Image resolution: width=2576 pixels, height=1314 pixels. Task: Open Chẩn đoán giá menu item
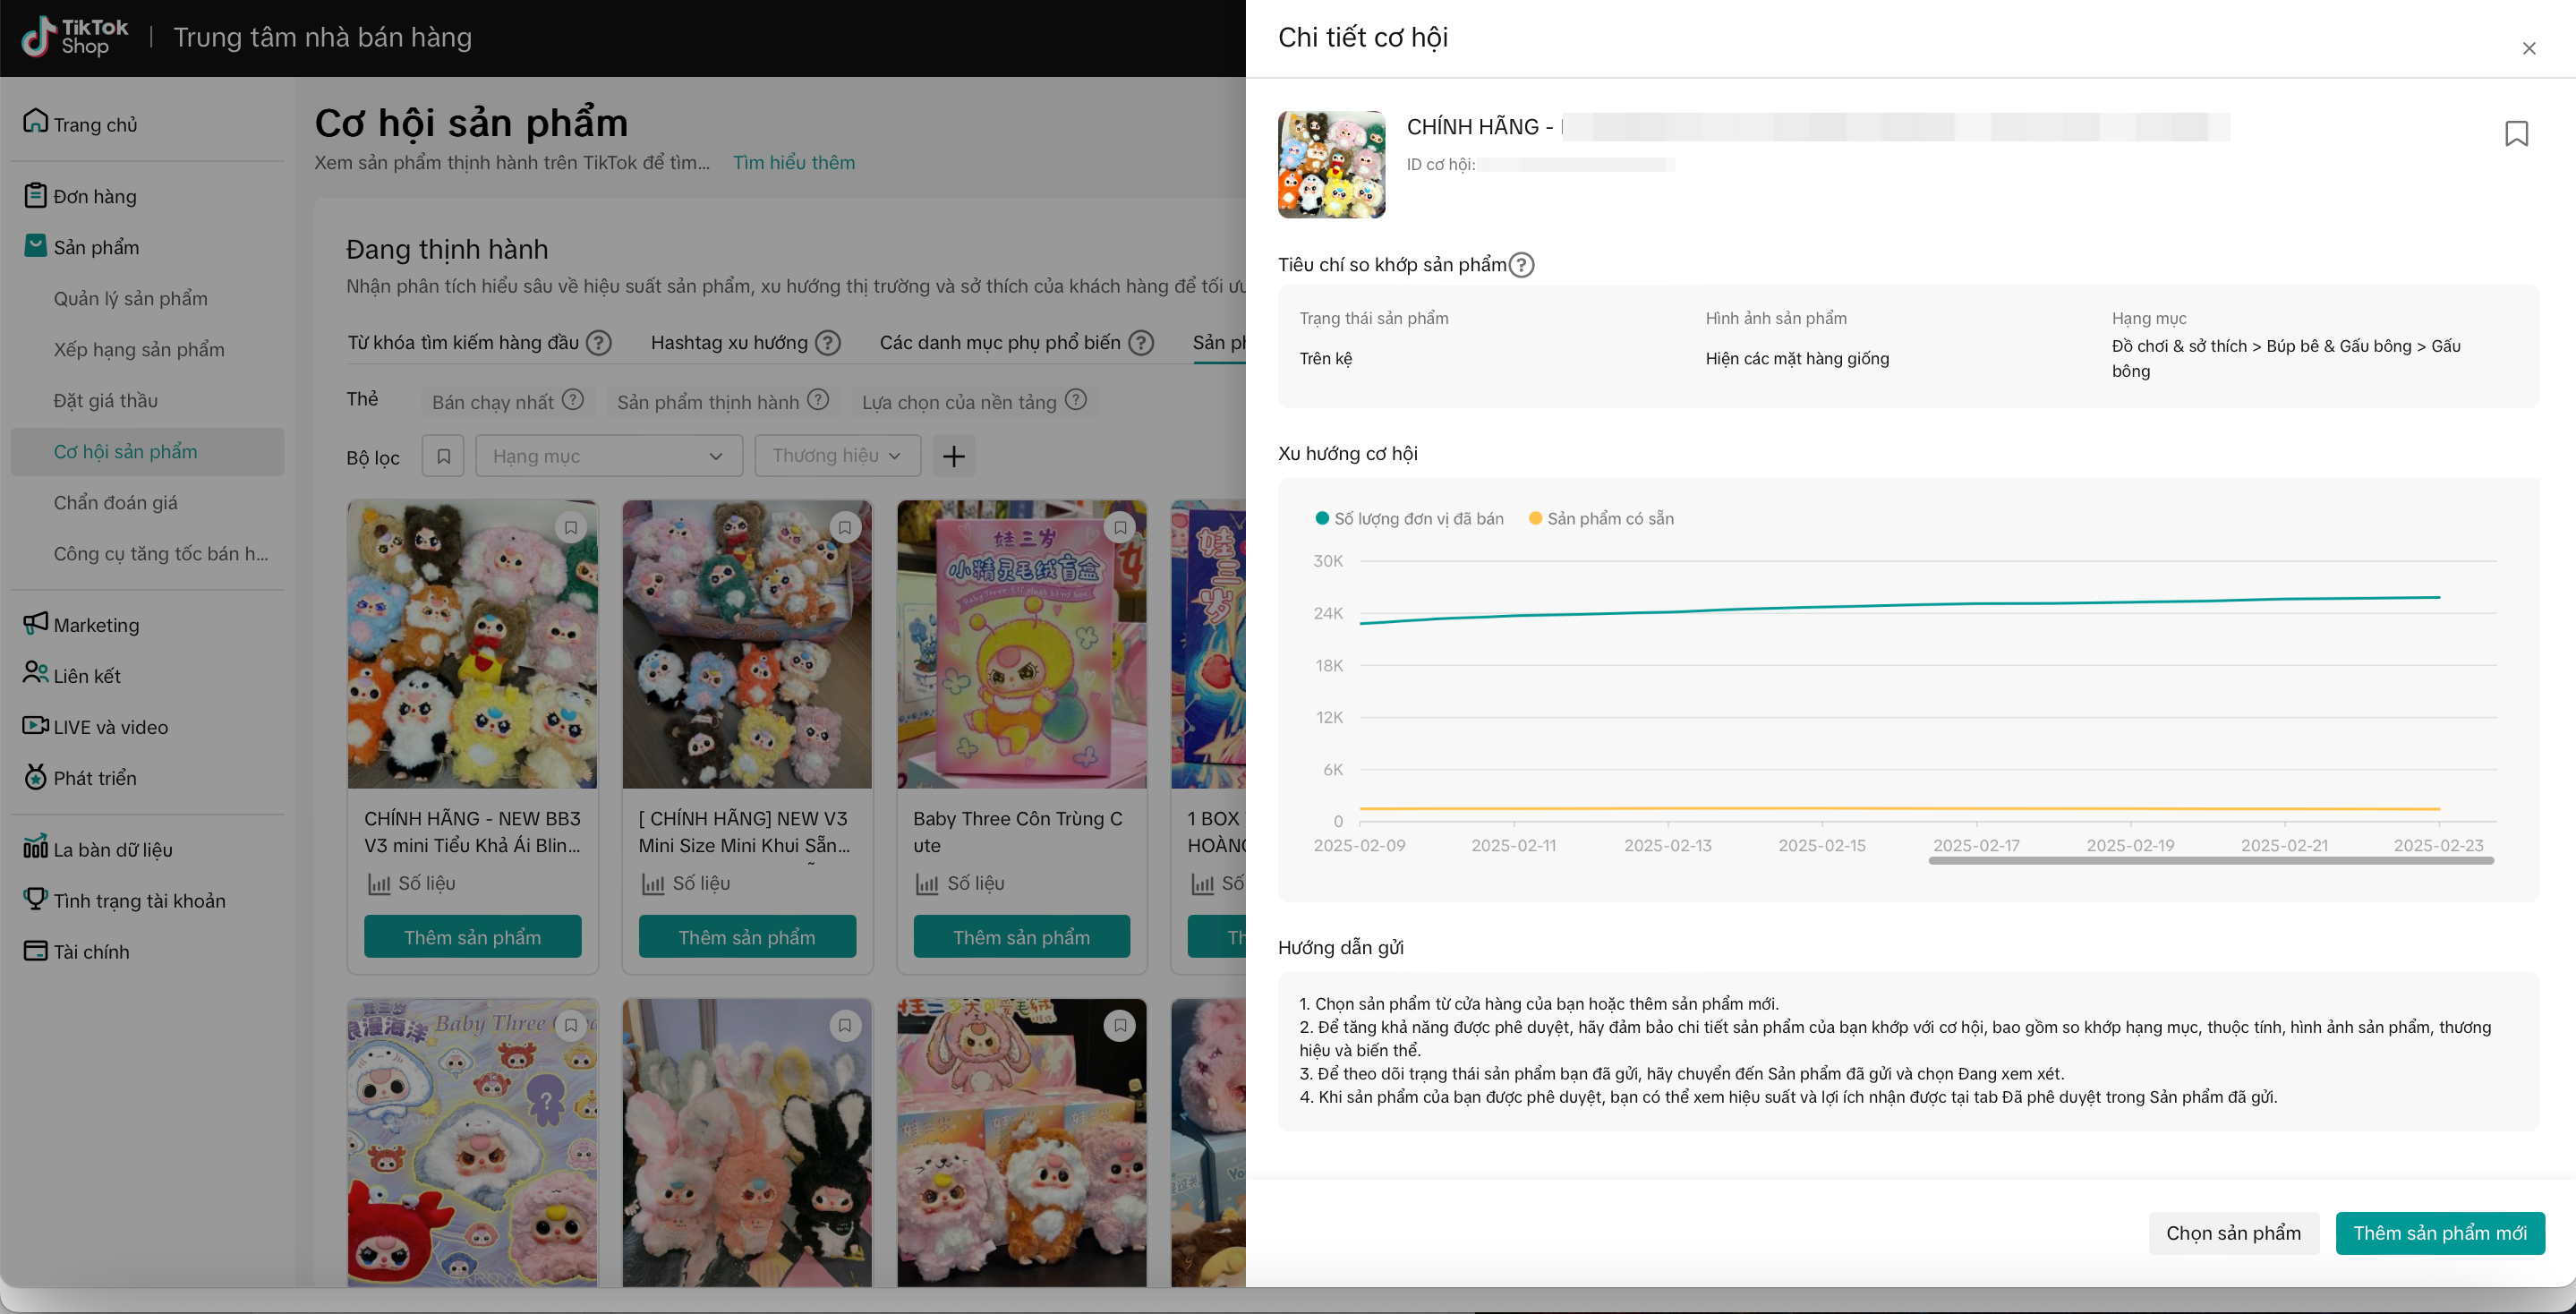[x=116, y=502]
